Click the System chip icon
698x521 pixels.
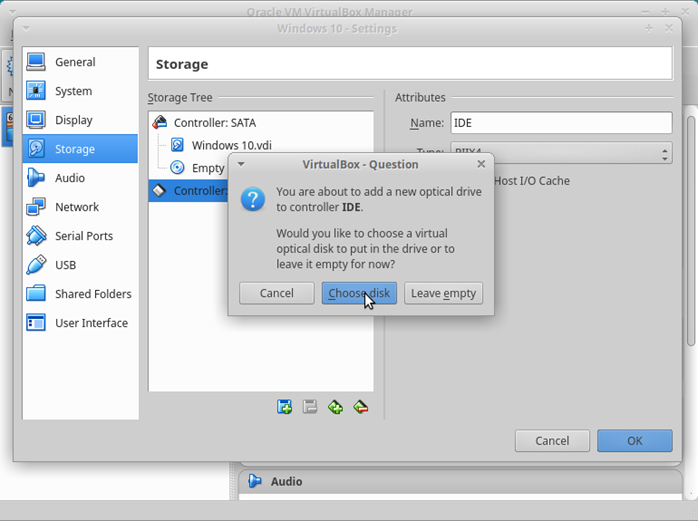(x=36, y=90)
